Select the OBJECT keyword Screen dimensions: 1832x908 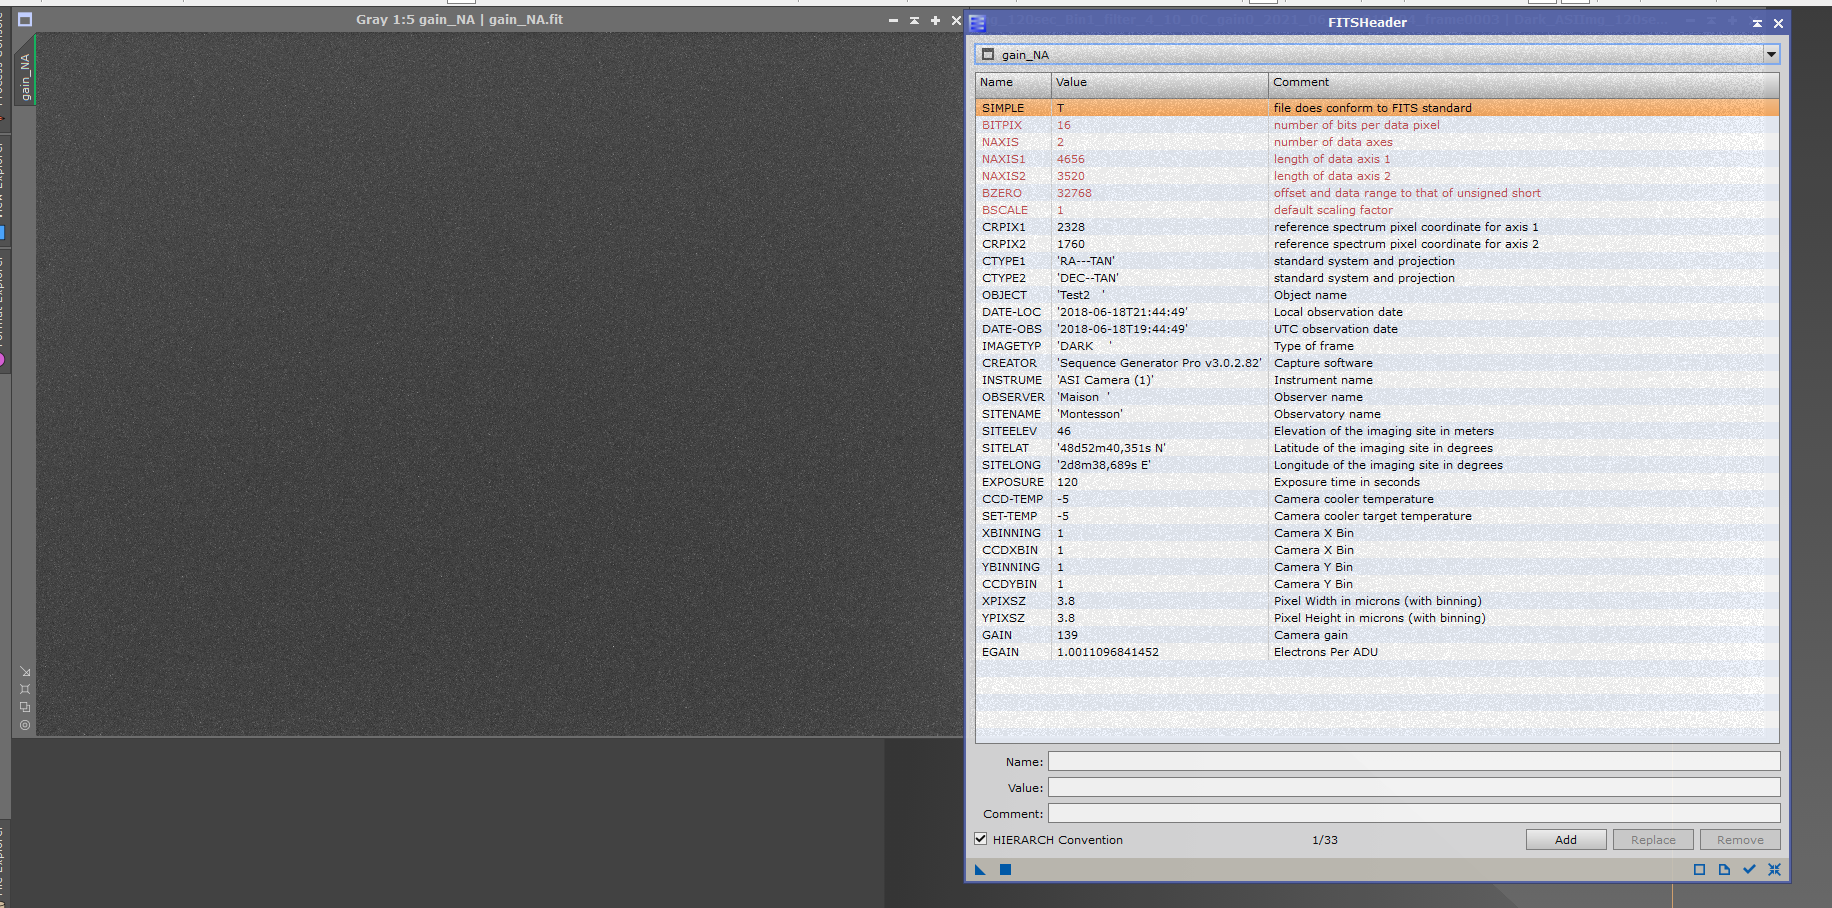[1004, 295]
